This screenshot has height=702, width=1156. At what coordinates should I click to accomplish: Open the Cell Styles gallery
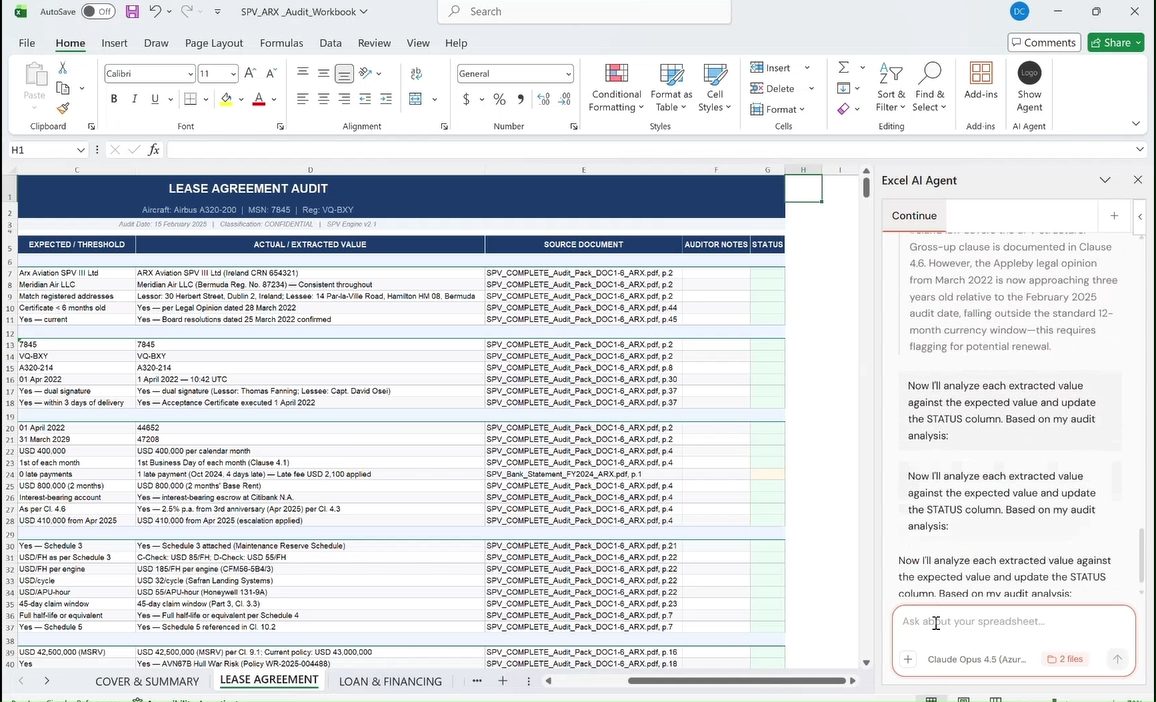pyautogui.click(x=714, y=88)
